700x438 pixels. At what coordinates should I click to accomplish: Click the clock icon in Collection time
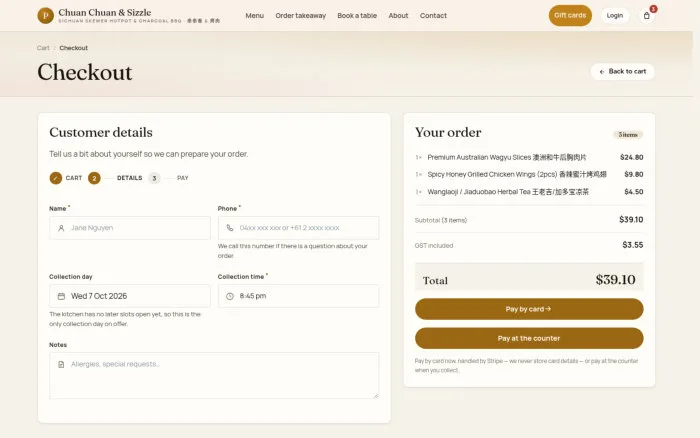tap(230, 296)
